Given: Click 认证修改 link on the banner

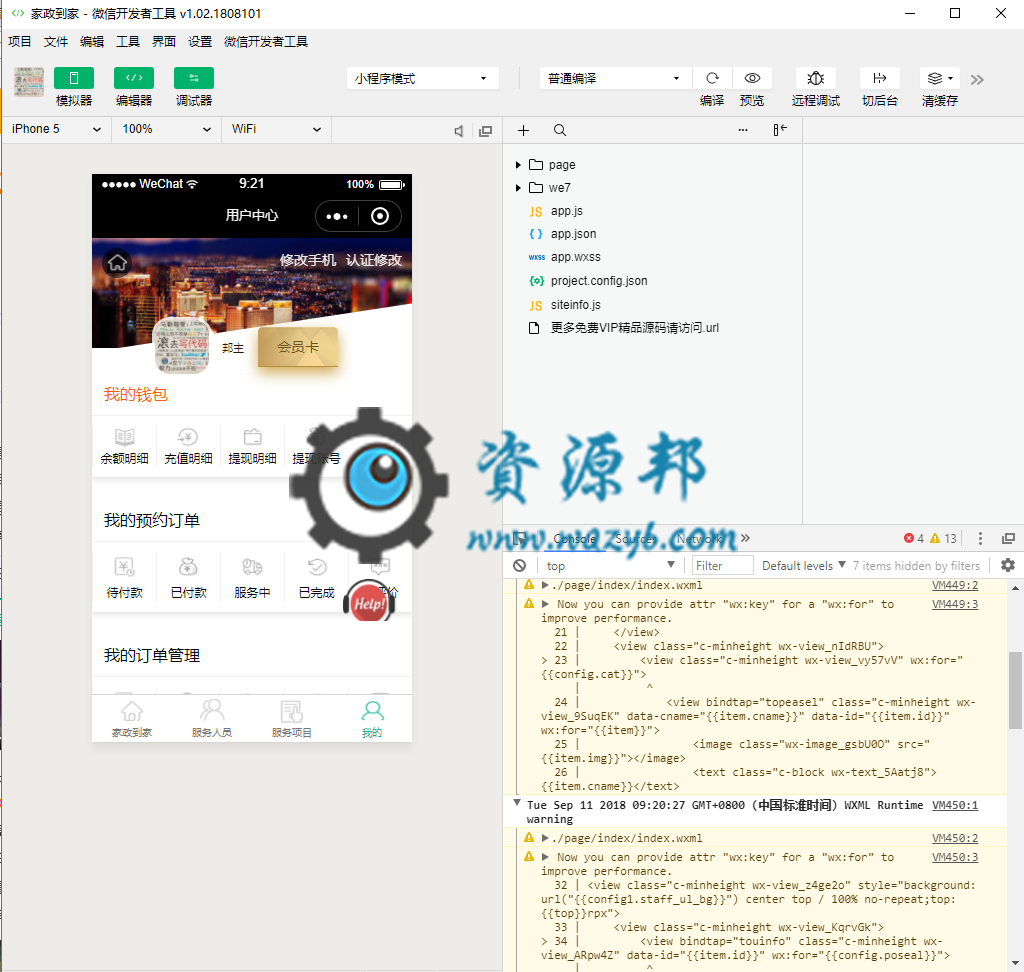Looking at the screenshot, I should pos(374,260).
